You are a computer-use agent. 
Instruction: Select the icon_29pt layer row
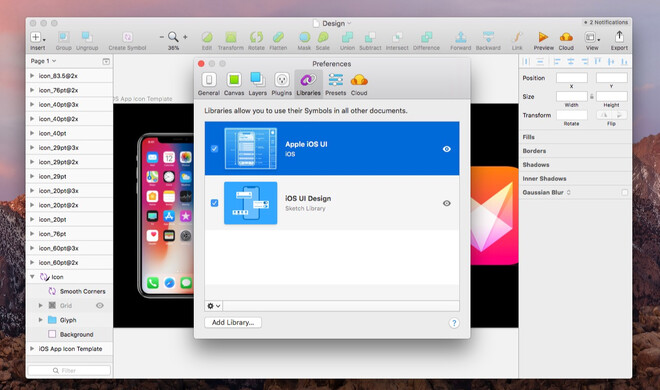point(70,176)
